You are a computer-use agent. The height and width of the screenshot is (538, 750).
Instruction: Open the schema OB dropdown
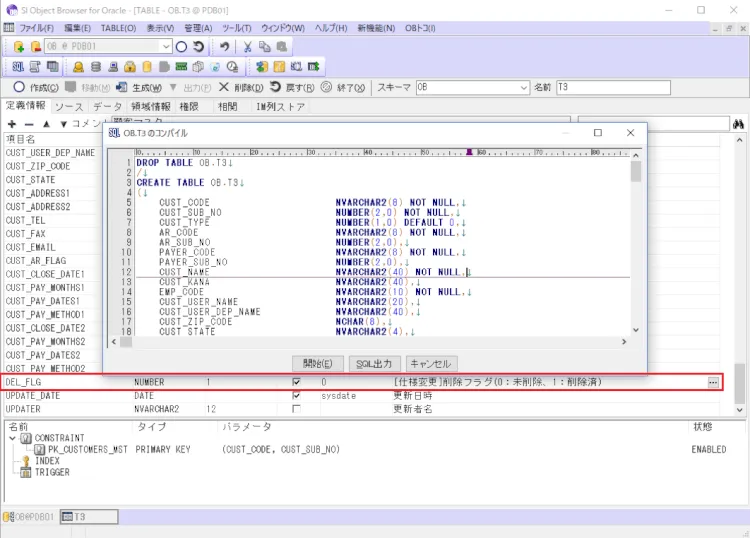tap(523, 88)
